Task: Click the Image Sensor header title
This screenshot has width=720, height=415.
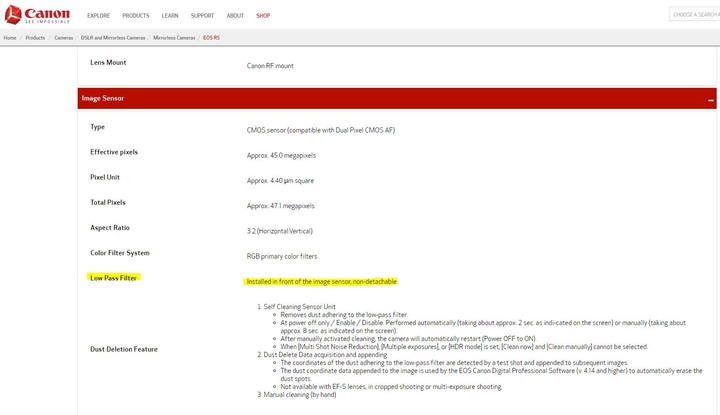Action: pos(103,98)
